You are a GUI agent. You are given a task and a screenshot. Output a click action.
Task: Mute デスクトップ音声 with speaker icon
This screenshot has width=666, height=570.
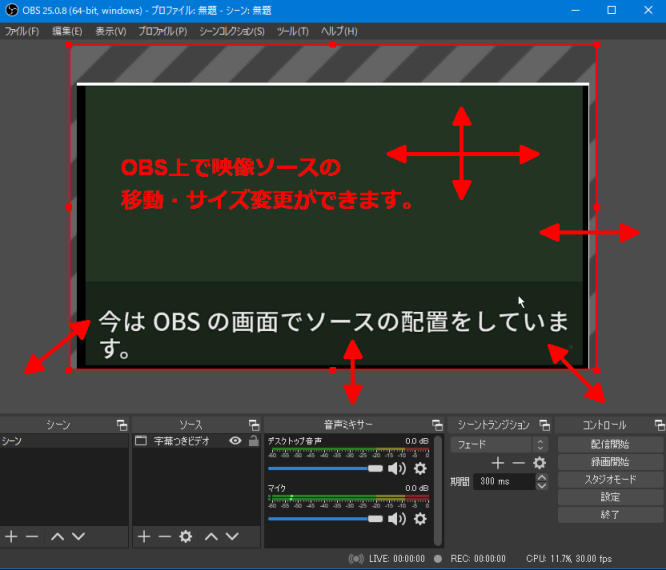click(397, 468)
